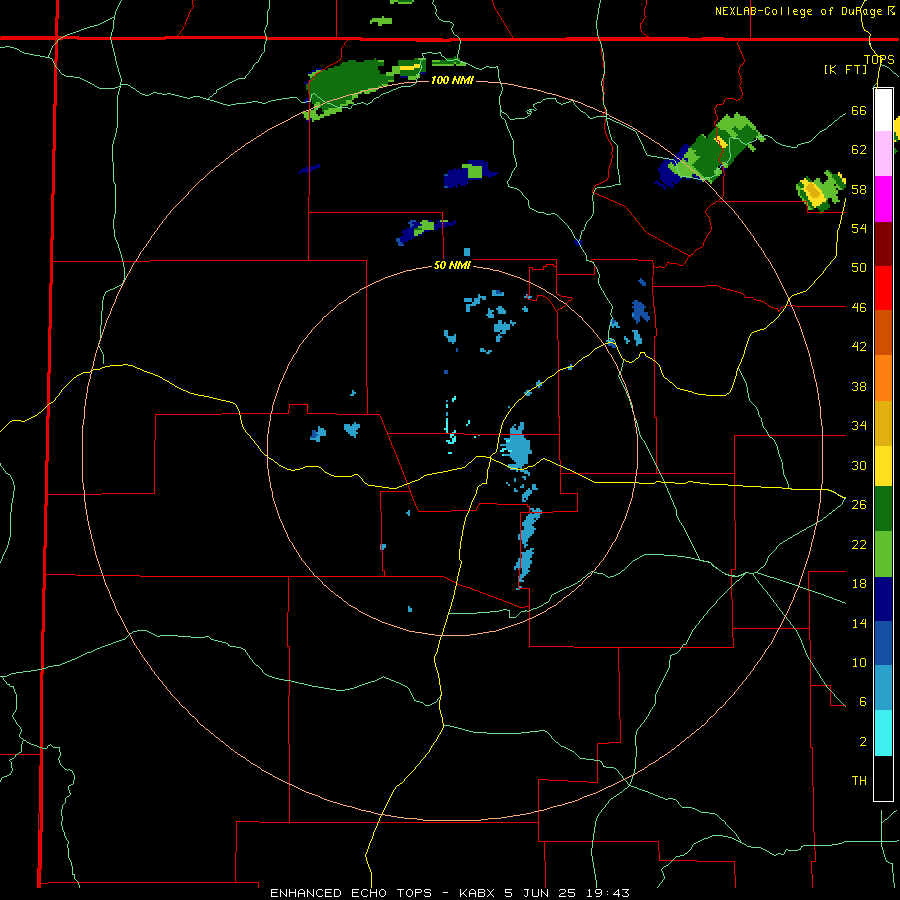900x900 pixels.
Task: Select the medium blue 10-14 kft legend swatch
Action: click(x=883, y=643)
